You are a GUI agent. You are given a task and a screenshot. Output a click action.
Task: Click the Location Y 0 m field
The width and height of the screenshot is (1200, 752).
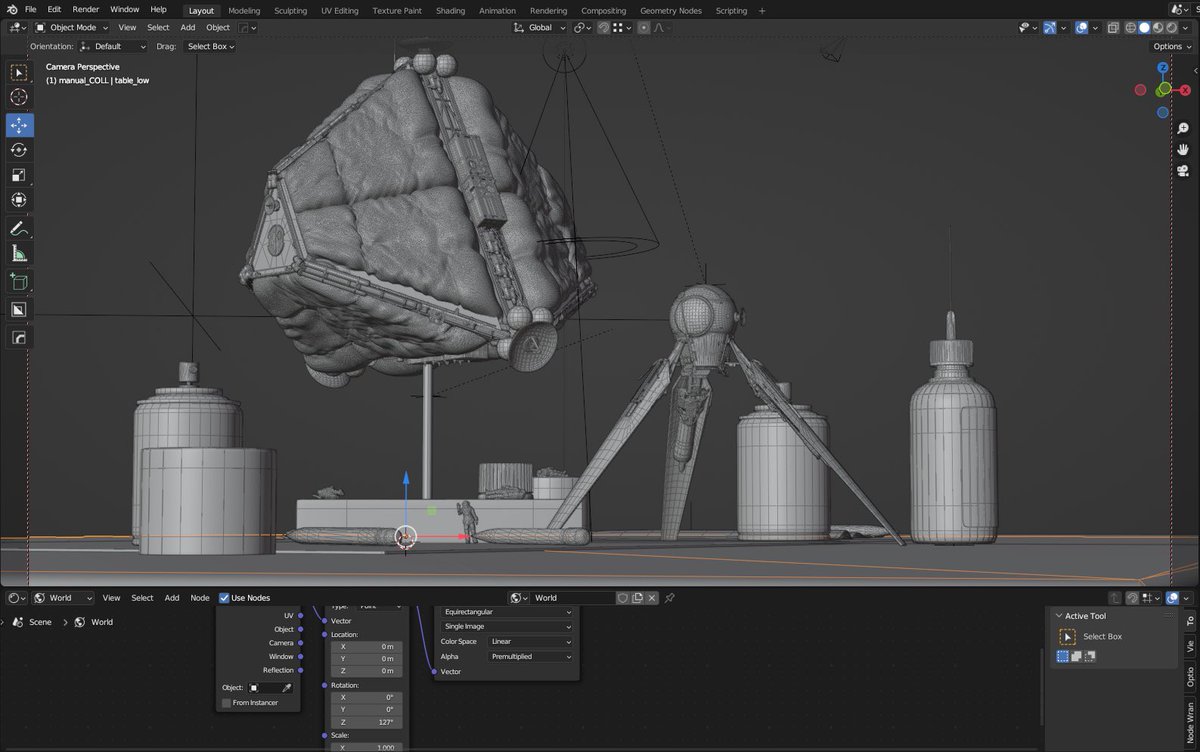[x=367, y=658]
